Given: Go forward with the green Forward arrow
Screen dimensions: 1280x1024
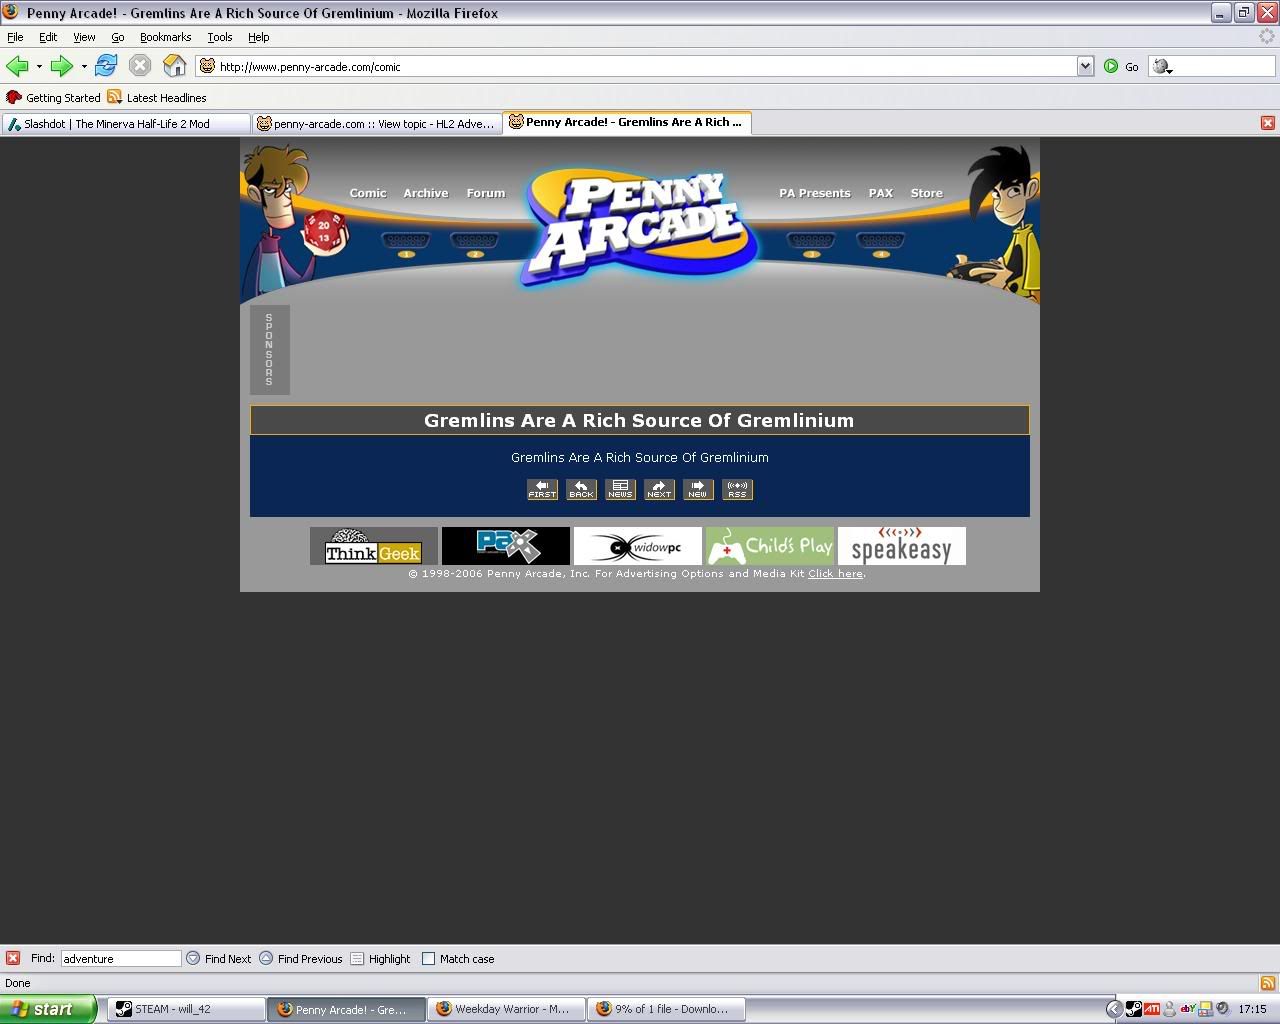Looking at the screenshot, I should coord(62,66).
